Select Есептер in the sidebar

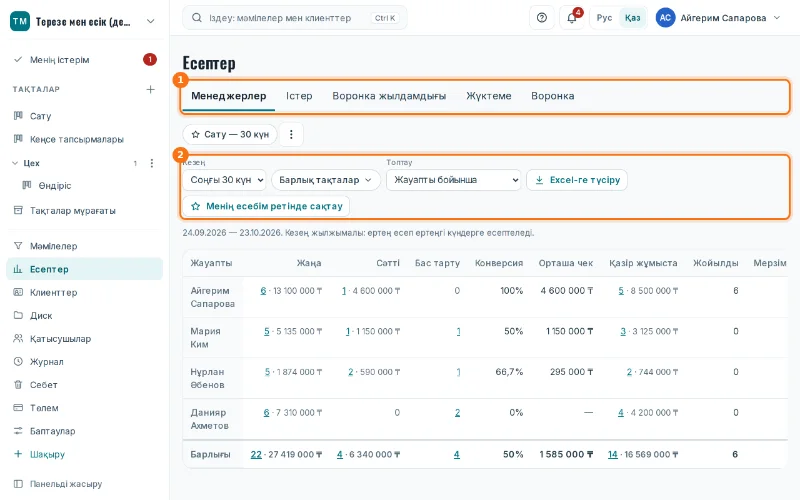[84, 269]
